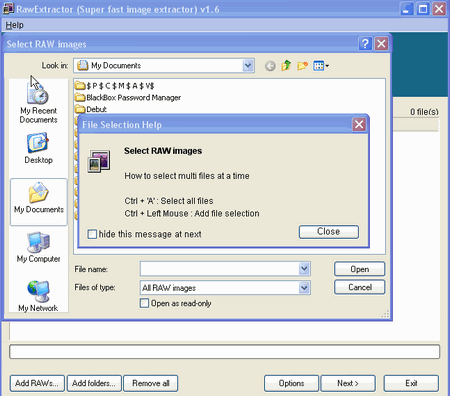Viewport: 450px width, 396px height.
Task: Click the Back navigation icon
Action: click(270, 66)
